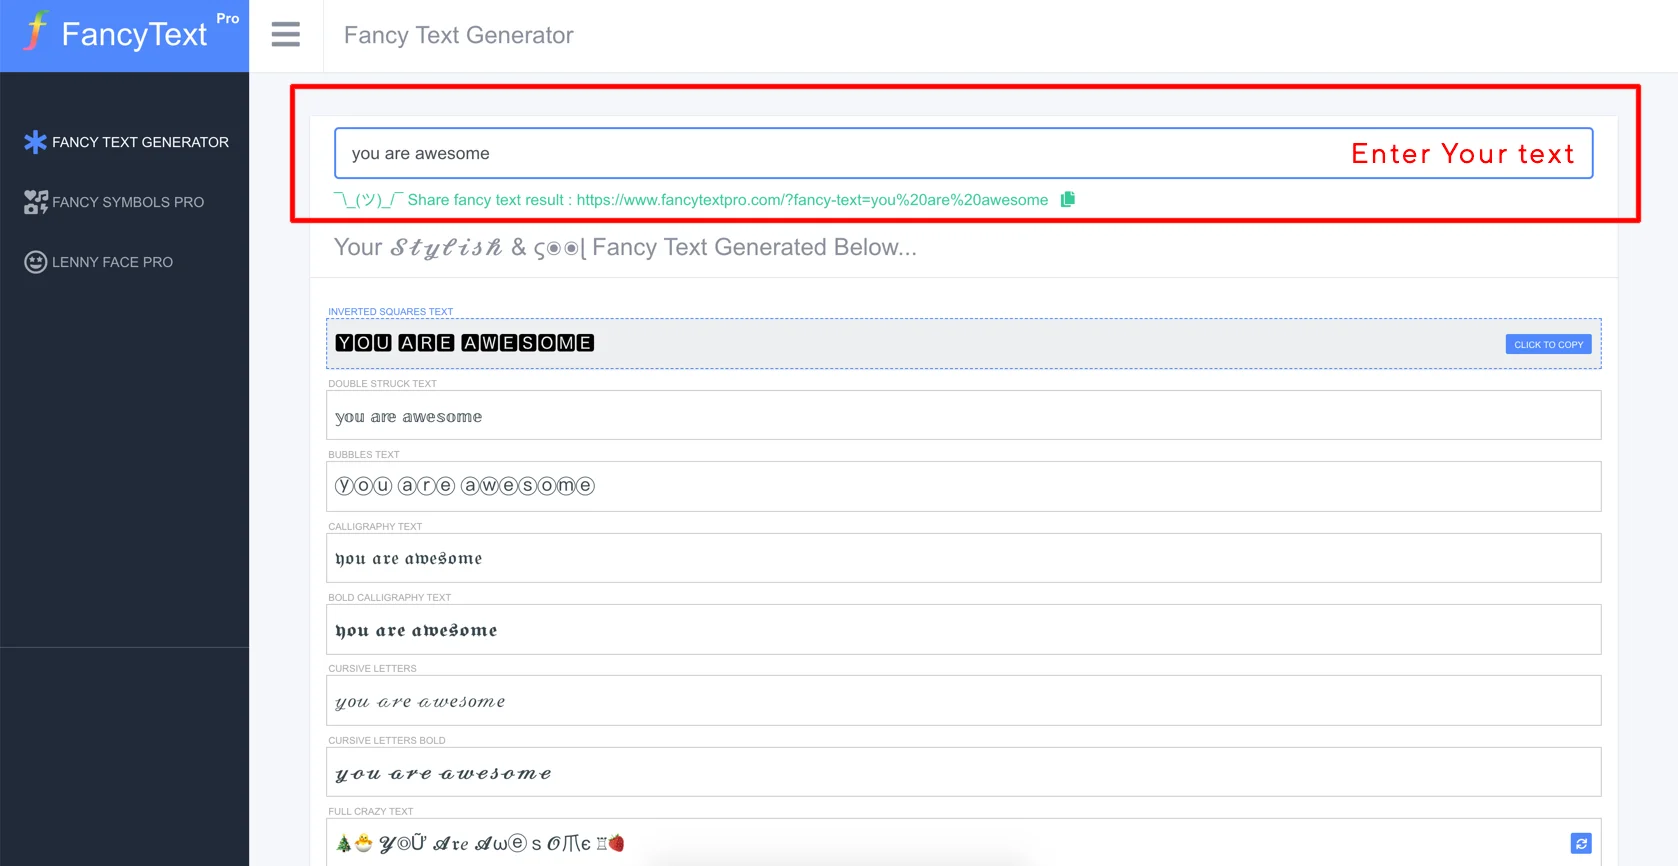Select the double struck text result
This screenshot has height=866, width=1678.
tap(963, 415)
